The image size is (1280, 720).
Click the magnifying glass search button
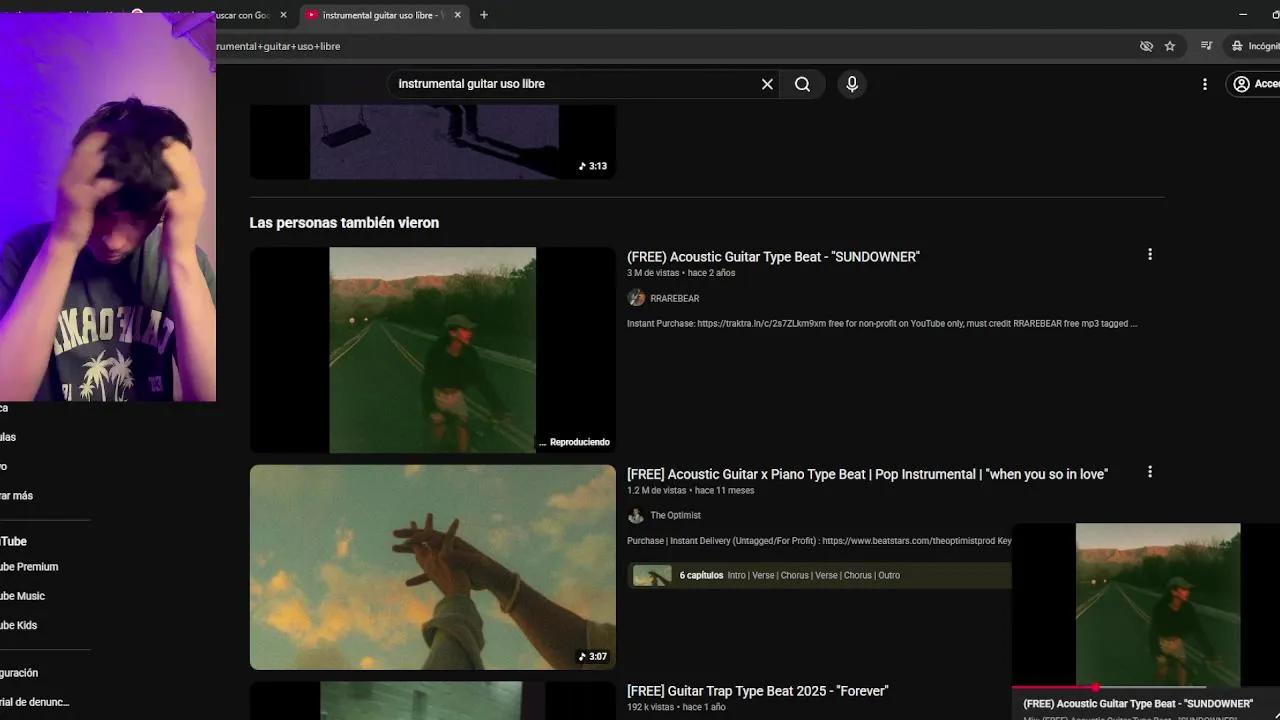point(802,84)
